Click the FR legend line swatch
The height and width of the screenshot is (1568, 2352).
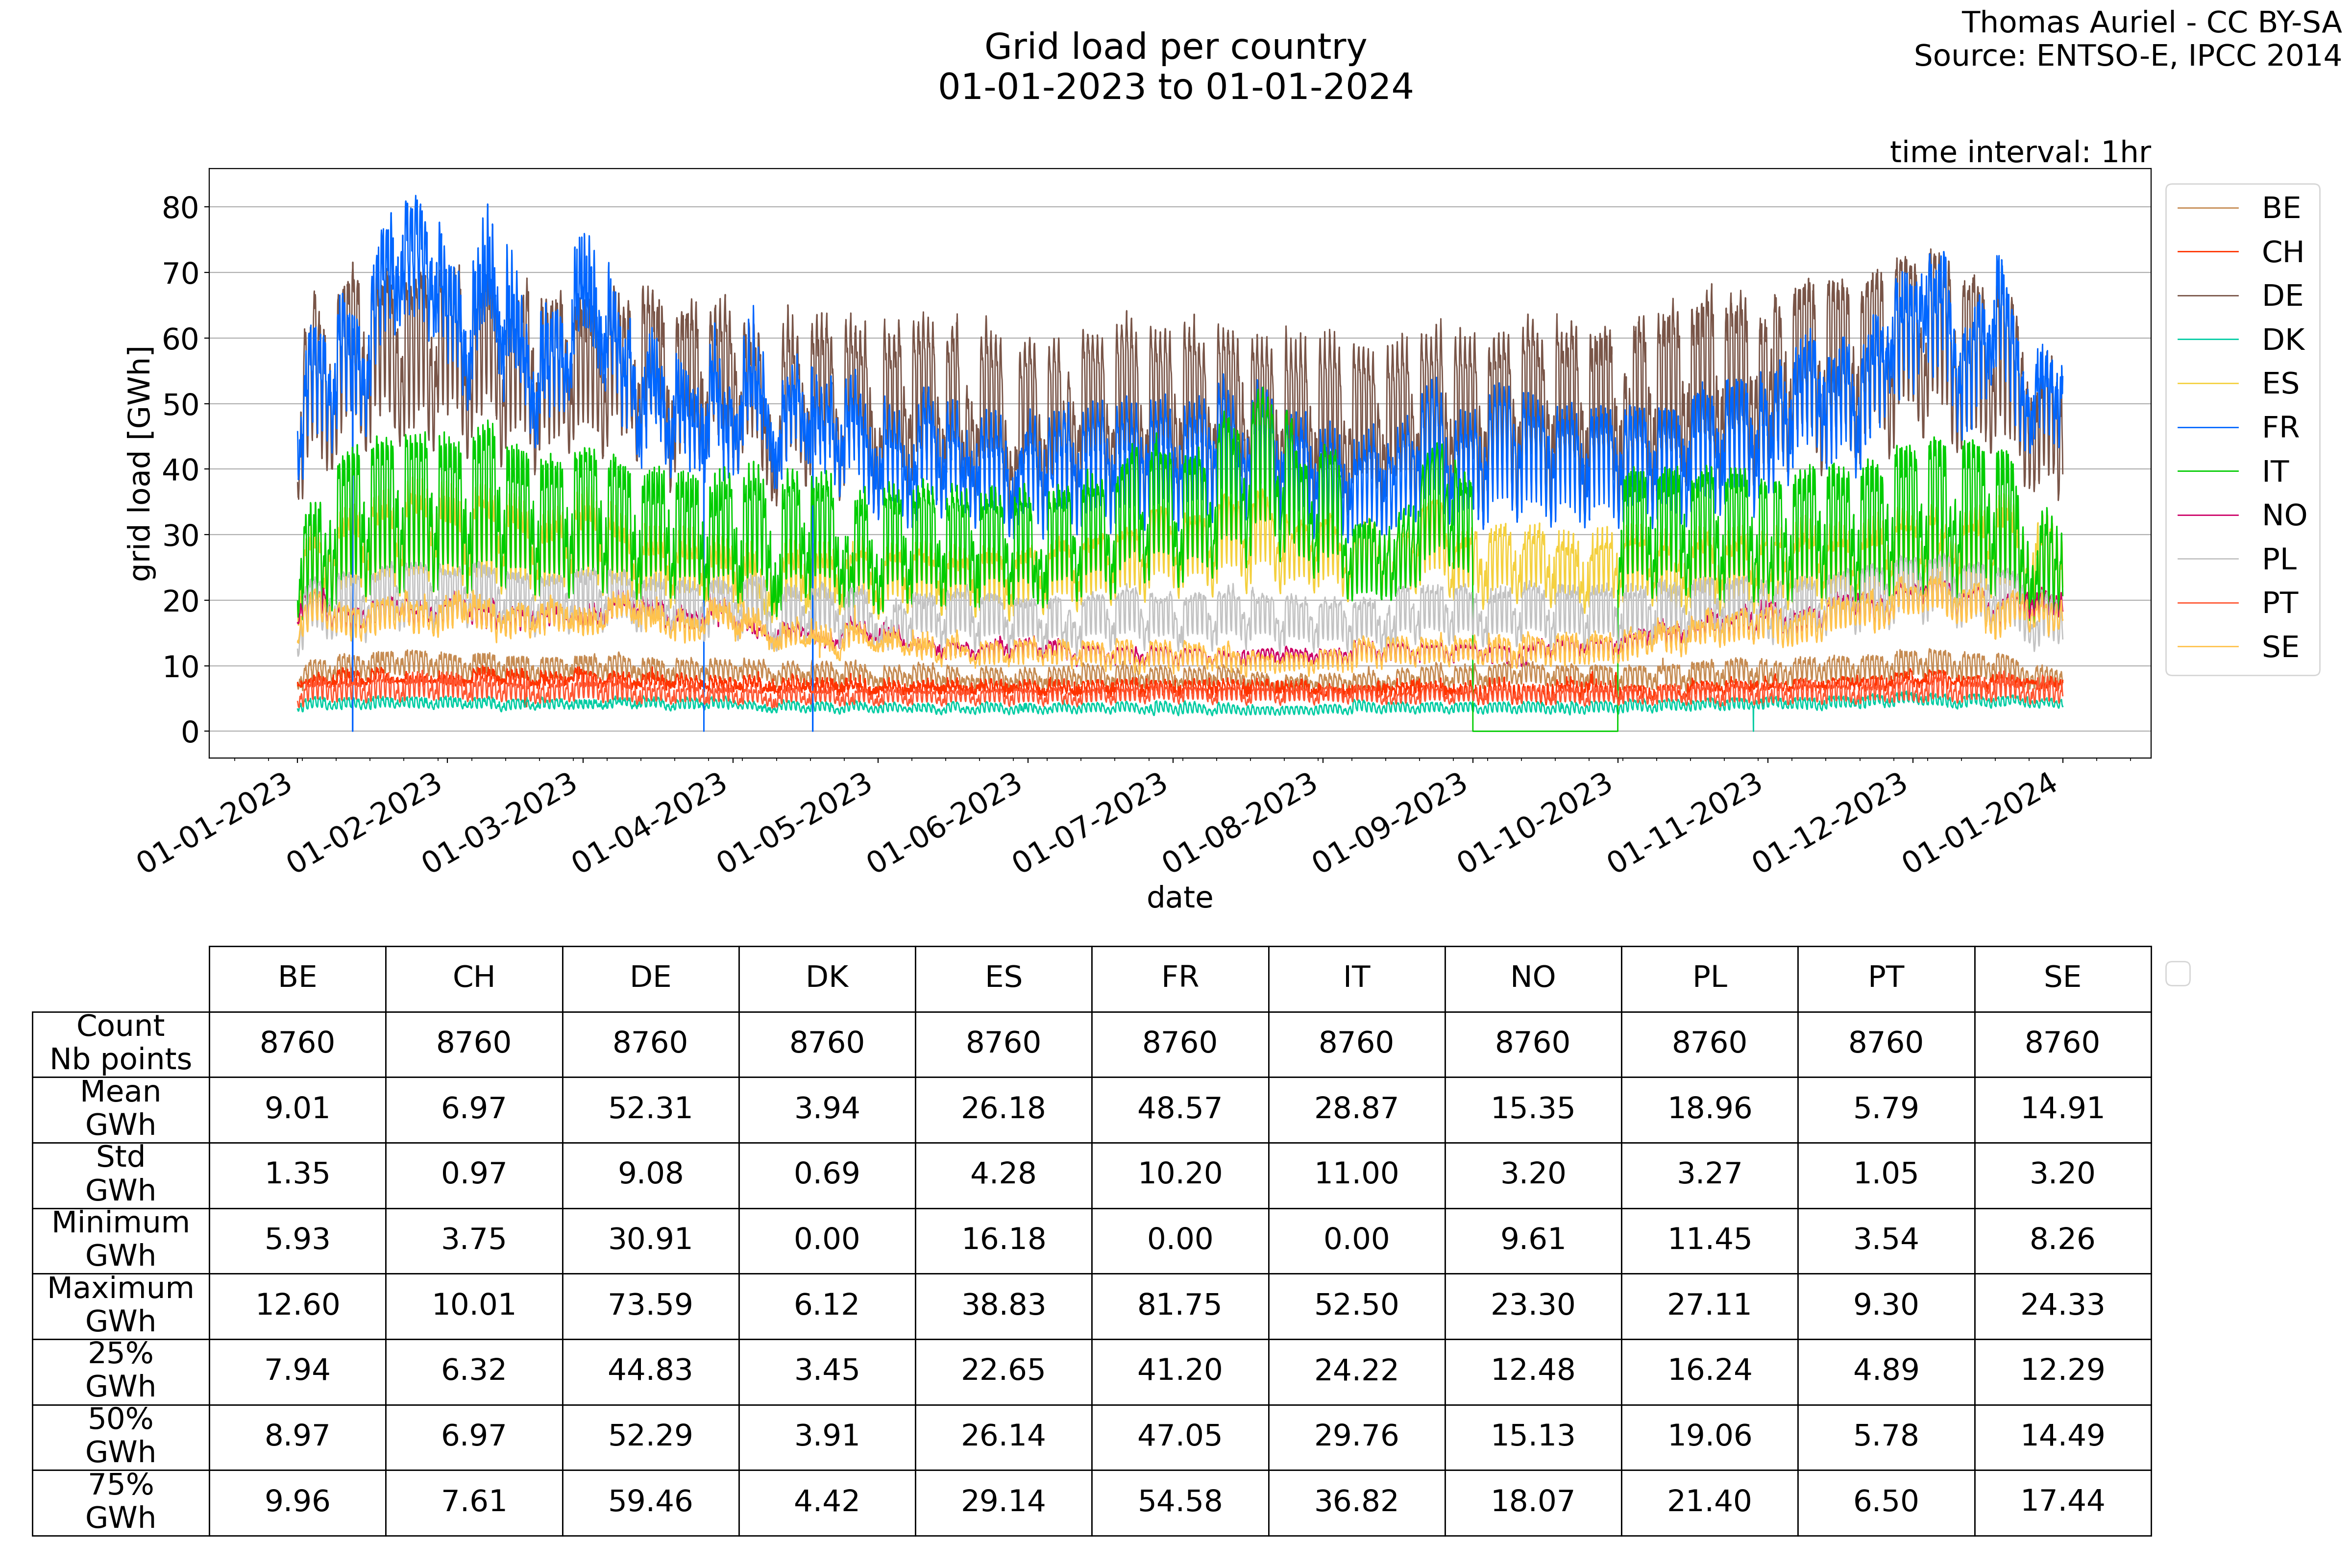(2207, 428)
